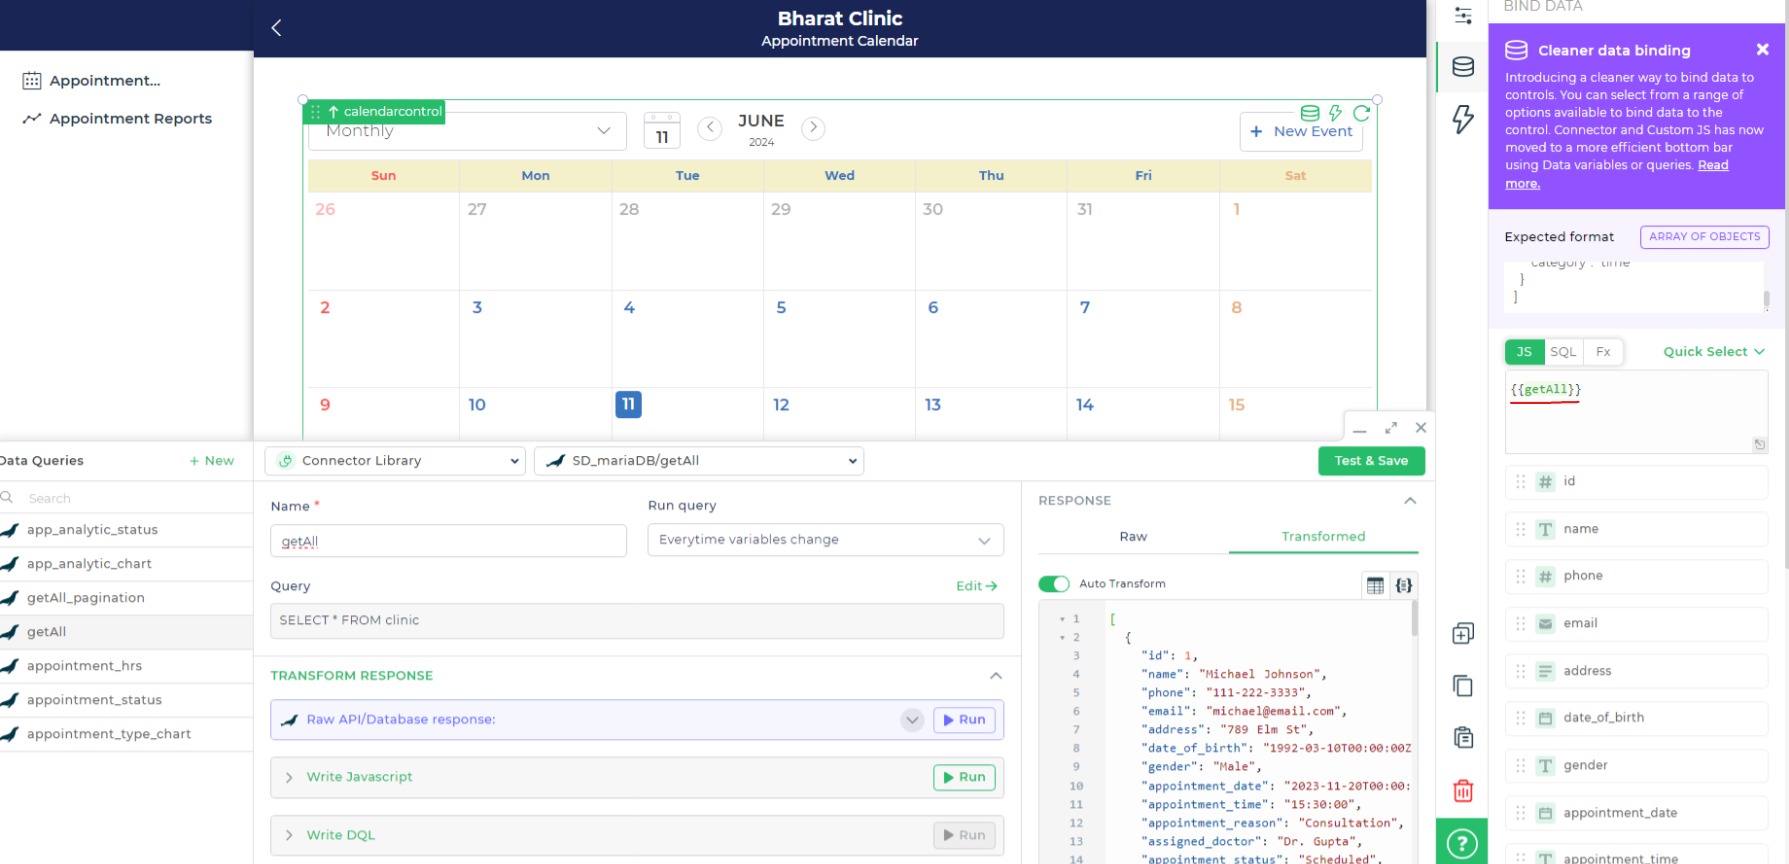Switch to the SQL binding tab

(x=1563, y=352)
